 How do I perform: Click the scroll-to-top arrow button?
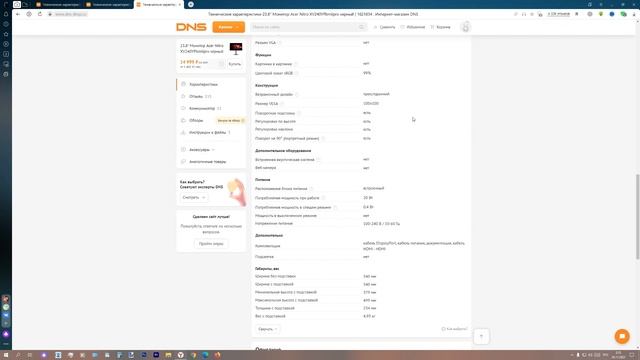(482, 336)
